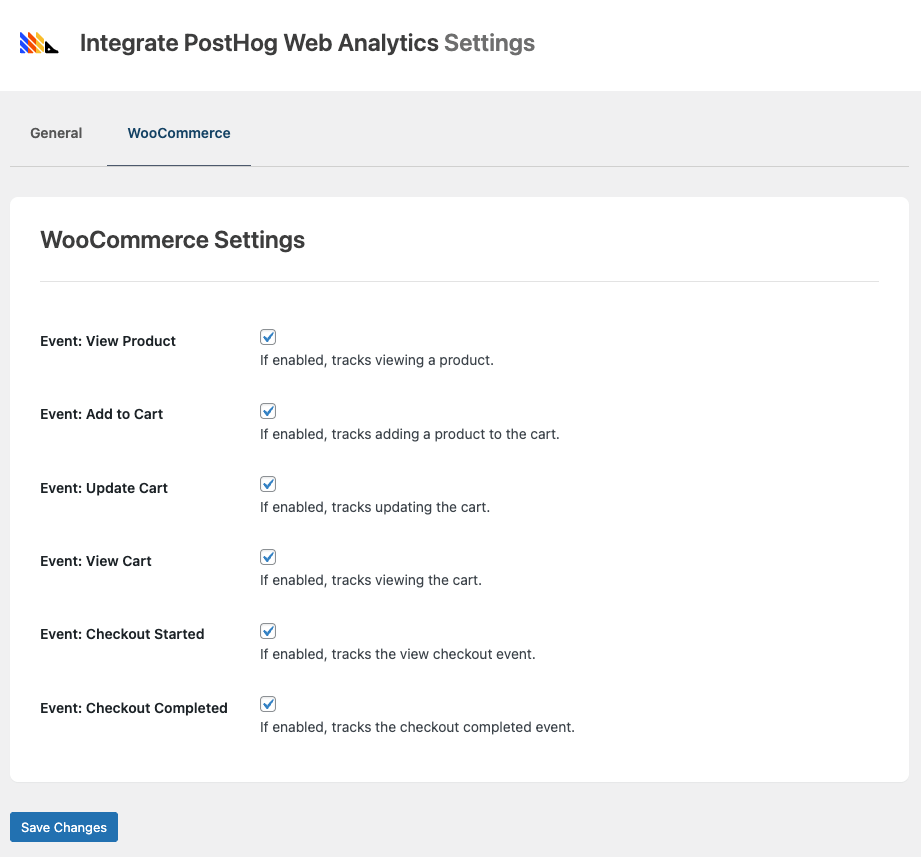The height and width of the screenshot is (857, 921).
Task: Click the Save Changes button
Action: [x=64, y=827]
